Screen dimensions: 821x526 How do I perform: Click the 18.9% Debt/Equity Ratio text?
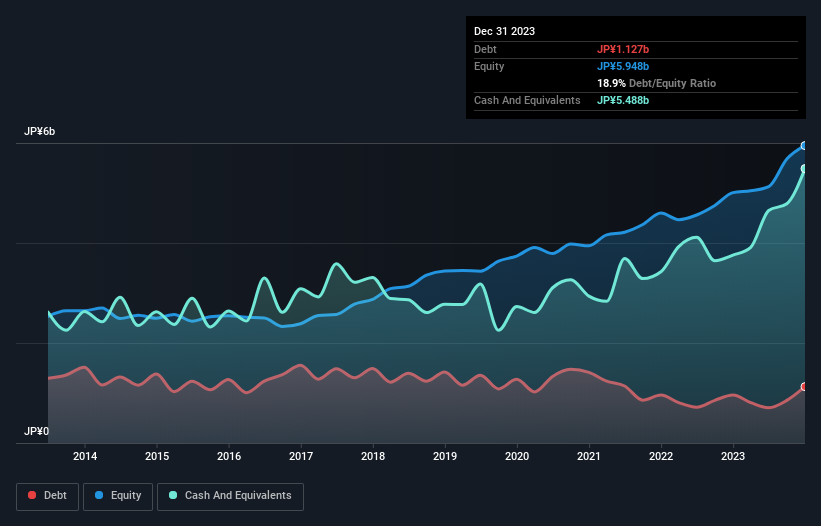click(656, 83)
